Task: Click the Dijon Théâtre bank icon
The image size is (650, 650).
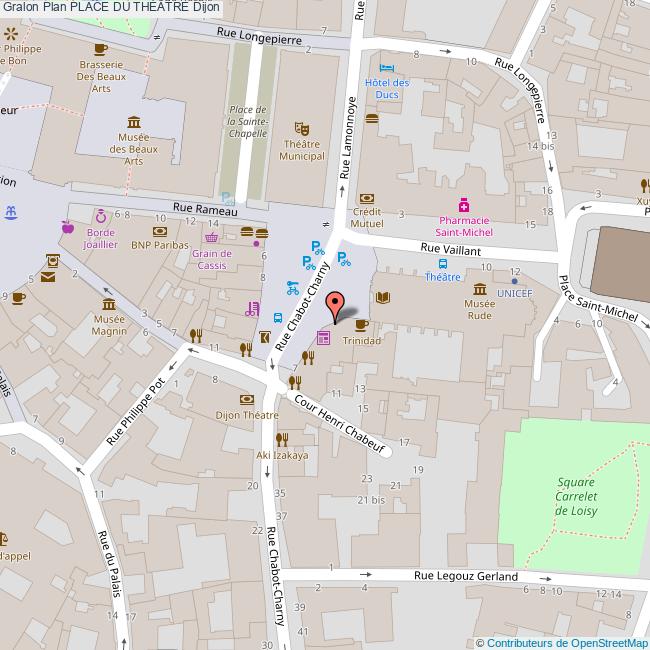Action: coord(246,399)
